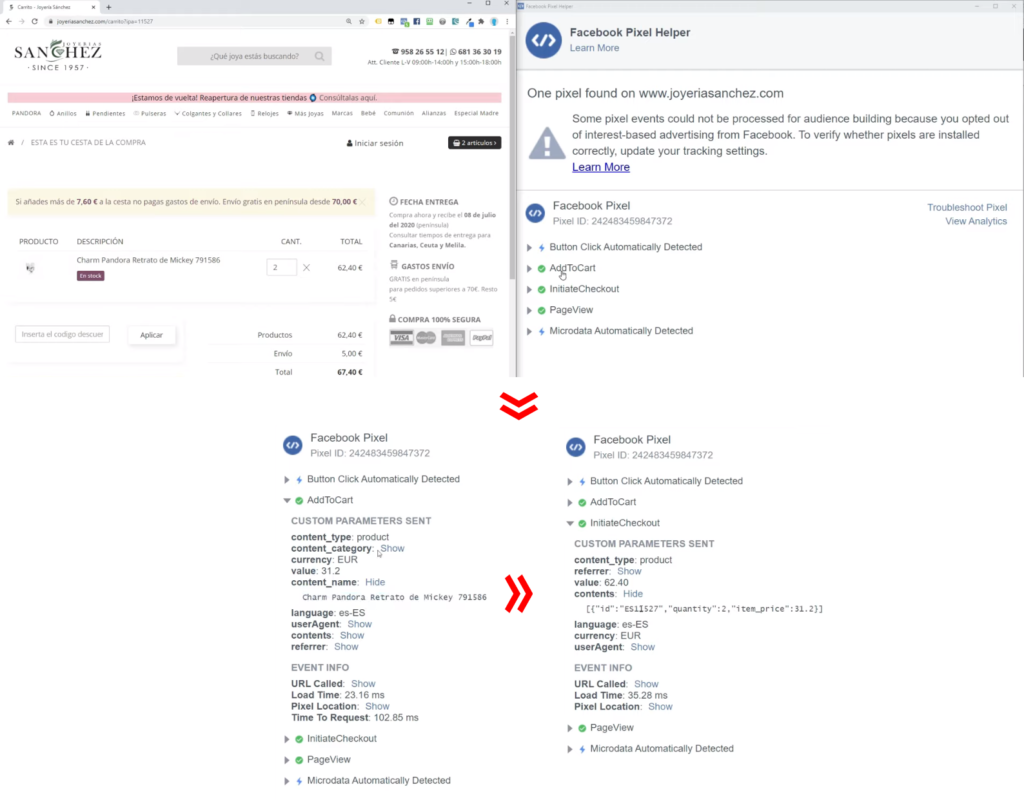Select the VISA payment icon
Image resolution: width=1024 pixels, height=800 pixels.
coord(401,337)
